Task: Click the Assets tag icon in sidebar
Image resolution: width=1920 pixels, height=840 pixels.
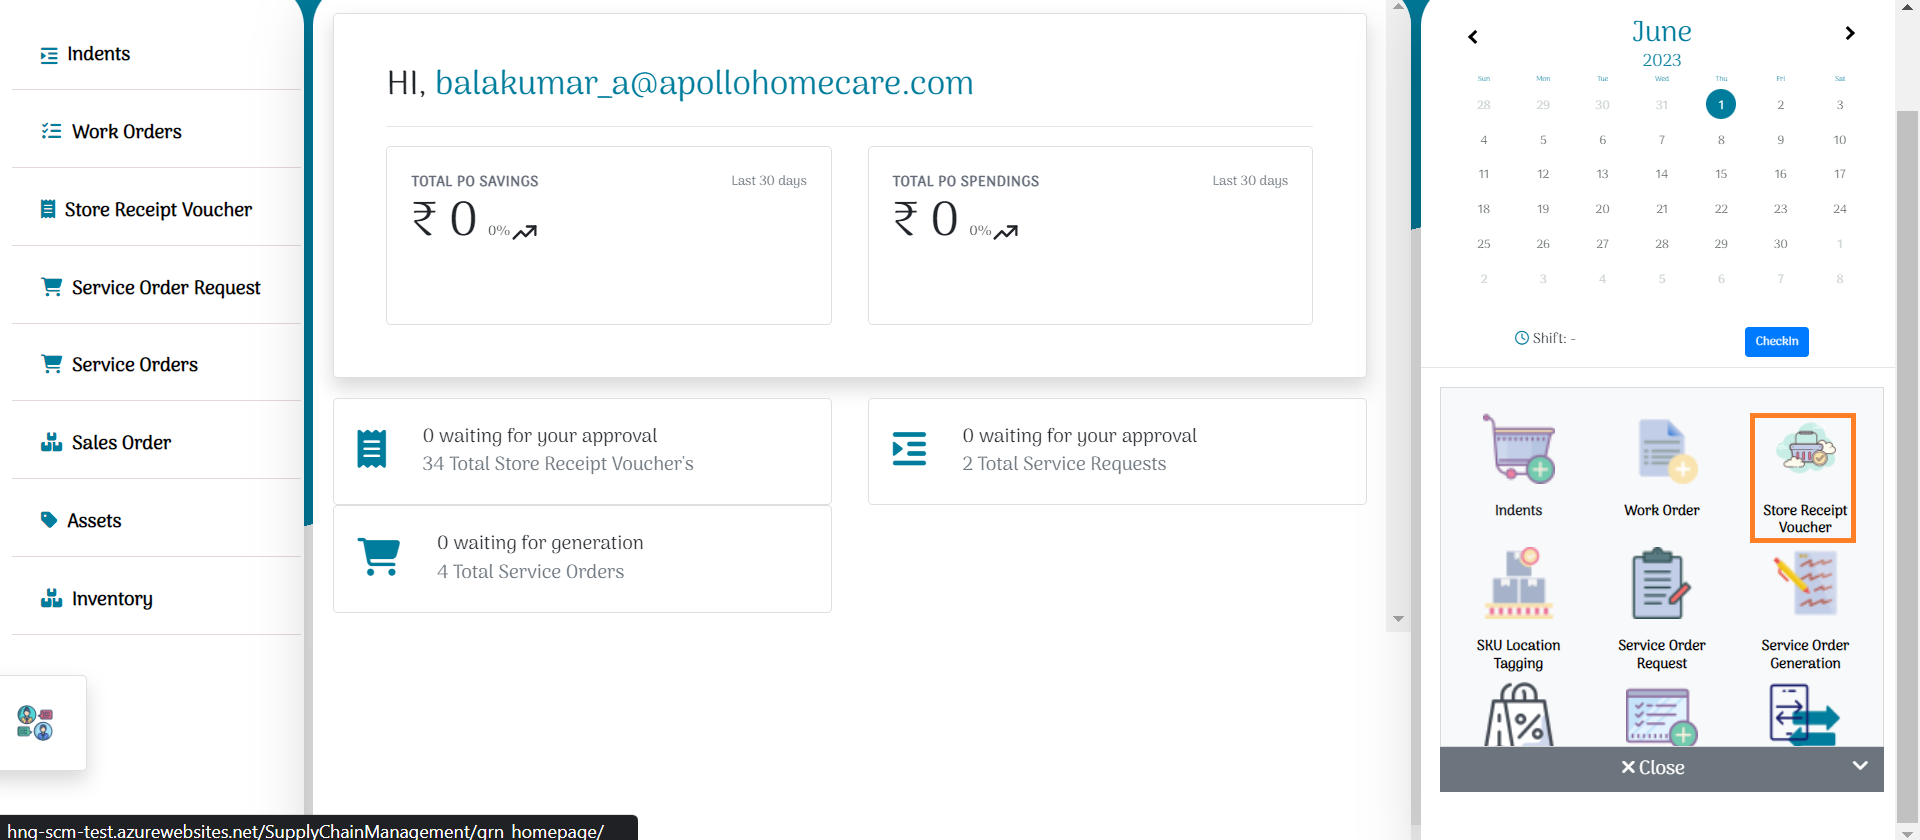Action: point(49,520)
